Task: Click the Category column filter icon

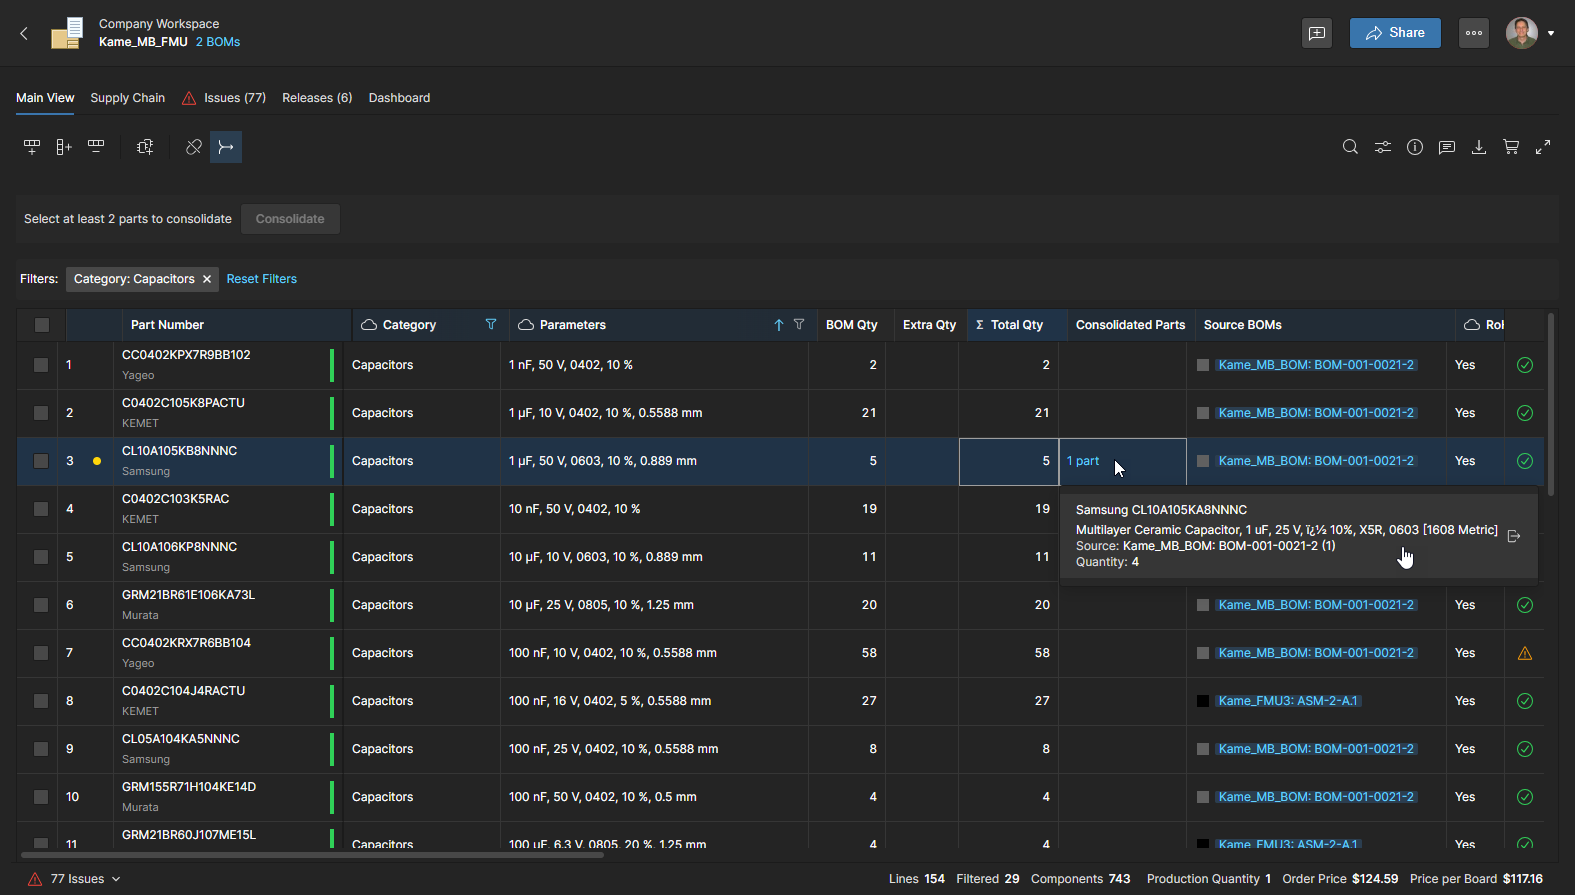Action: tap(491, 324)
